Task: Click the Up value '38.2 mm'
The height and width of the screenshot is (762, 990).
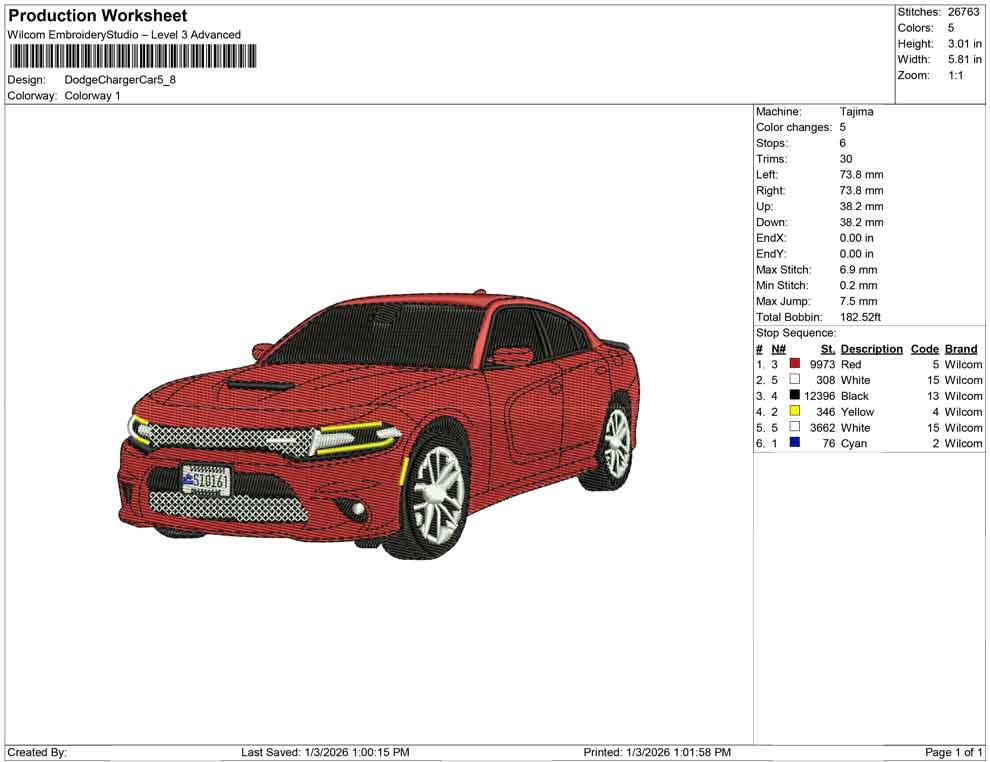Action: click(x=861, y=206)
